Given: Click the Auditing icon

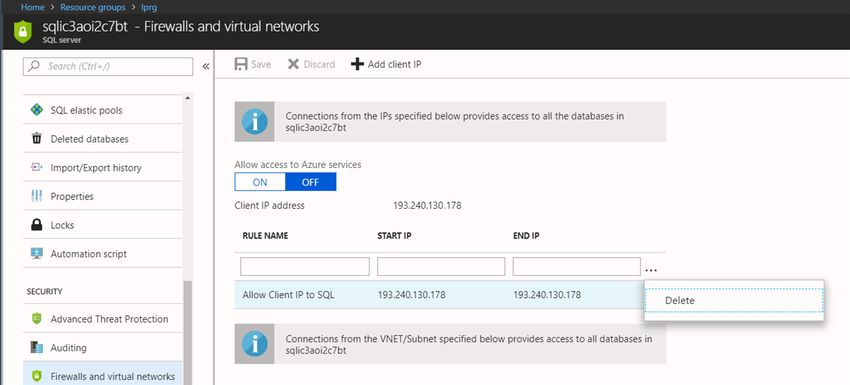Looking at the screenshot, I should tap(37, 348).
